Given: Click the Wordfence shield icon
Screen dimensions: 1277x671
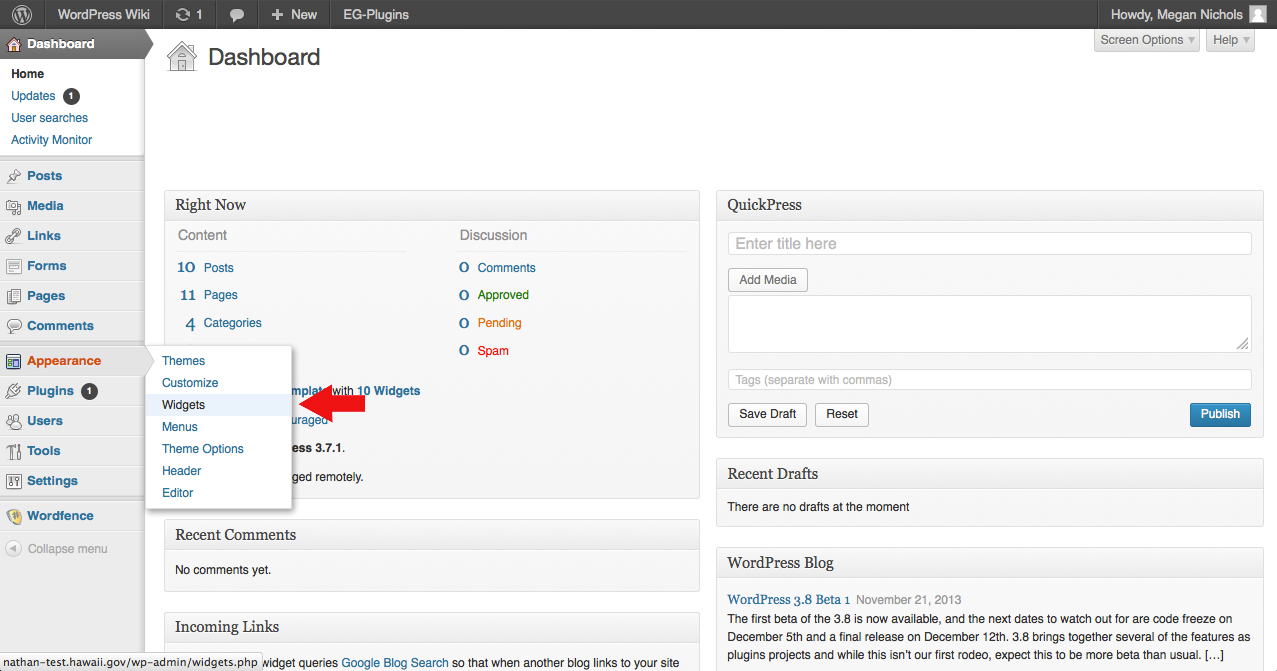Looking at the screenshot, I should 14,516.
